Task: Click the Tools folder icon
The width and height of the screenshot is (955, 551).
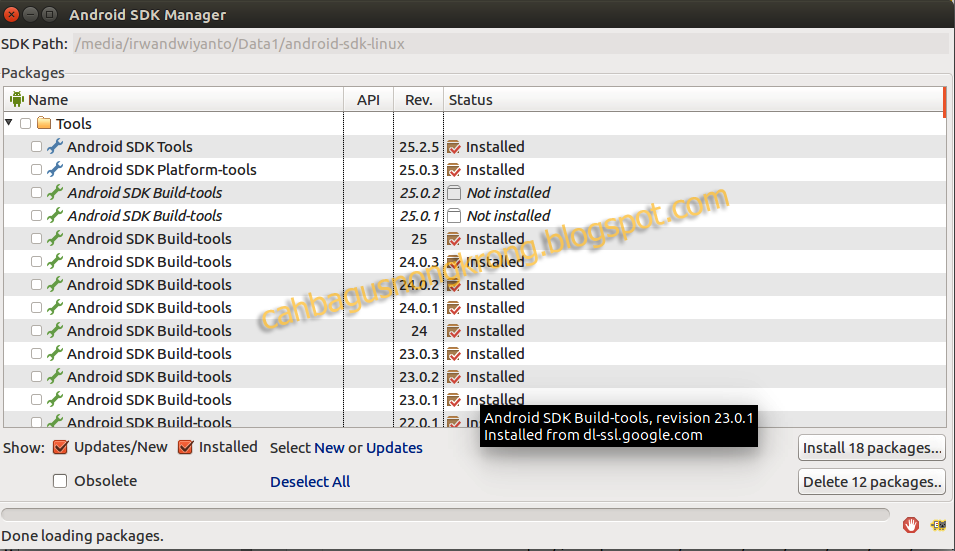Action: (x=44, y=124)
